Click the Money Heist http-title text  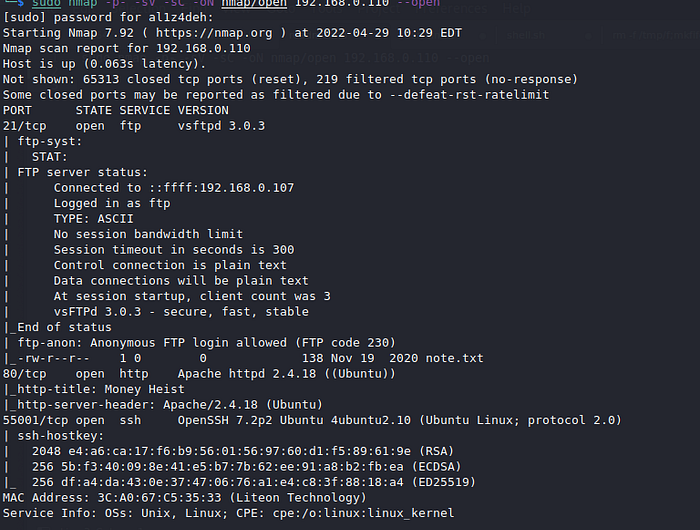tap(142, 388)
